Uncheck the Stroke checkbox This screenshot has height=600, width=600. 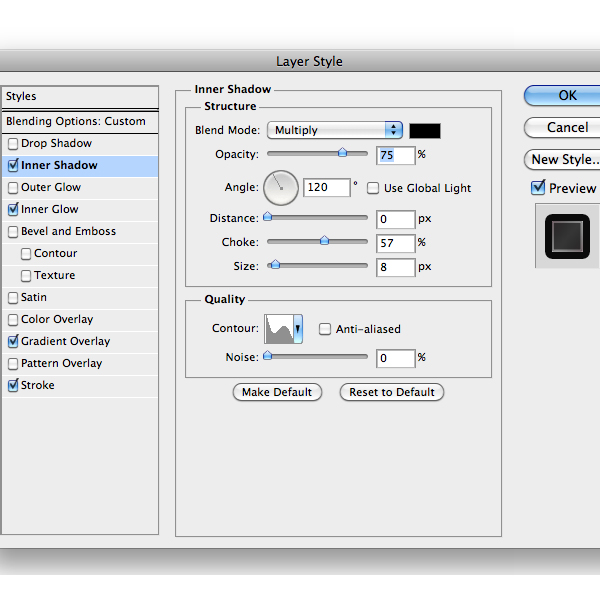pyautogui.click(x=13, y=386)
